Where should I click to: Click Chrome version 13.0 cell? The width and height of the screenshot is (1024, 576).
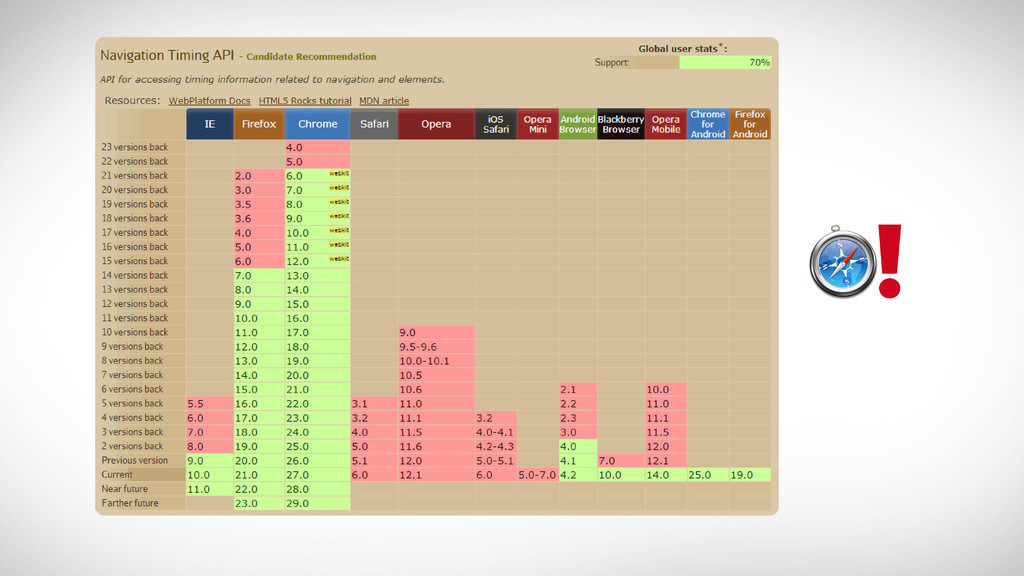tap(317, 276)
